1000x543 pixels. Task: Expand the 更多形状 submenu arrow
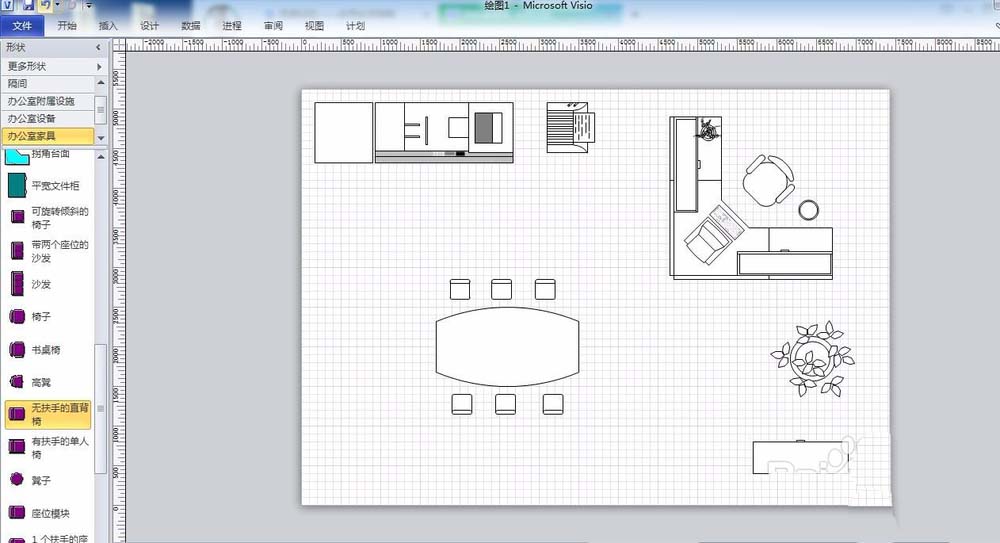tap(99, 66)
